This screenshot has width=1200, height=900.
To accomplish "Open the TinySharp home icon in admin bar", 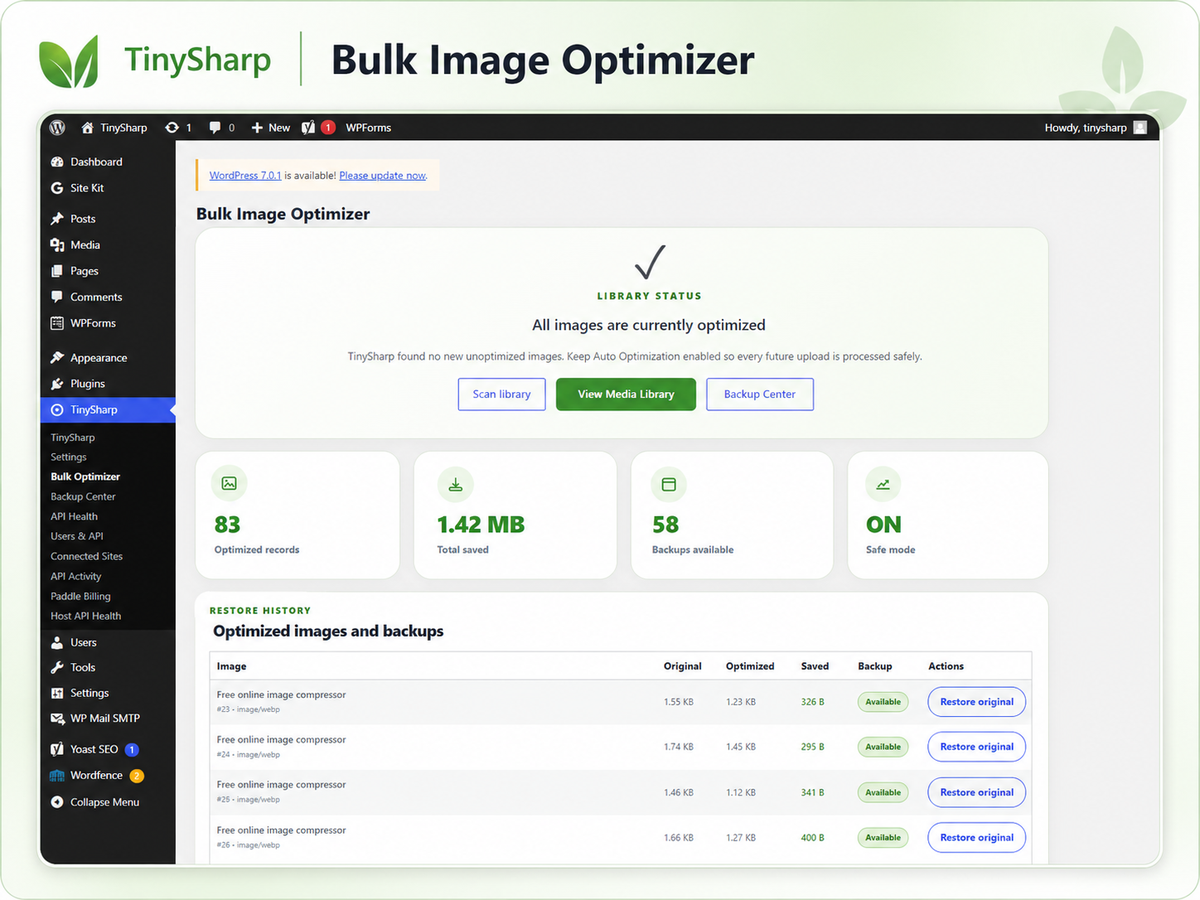I will [87, 127].
